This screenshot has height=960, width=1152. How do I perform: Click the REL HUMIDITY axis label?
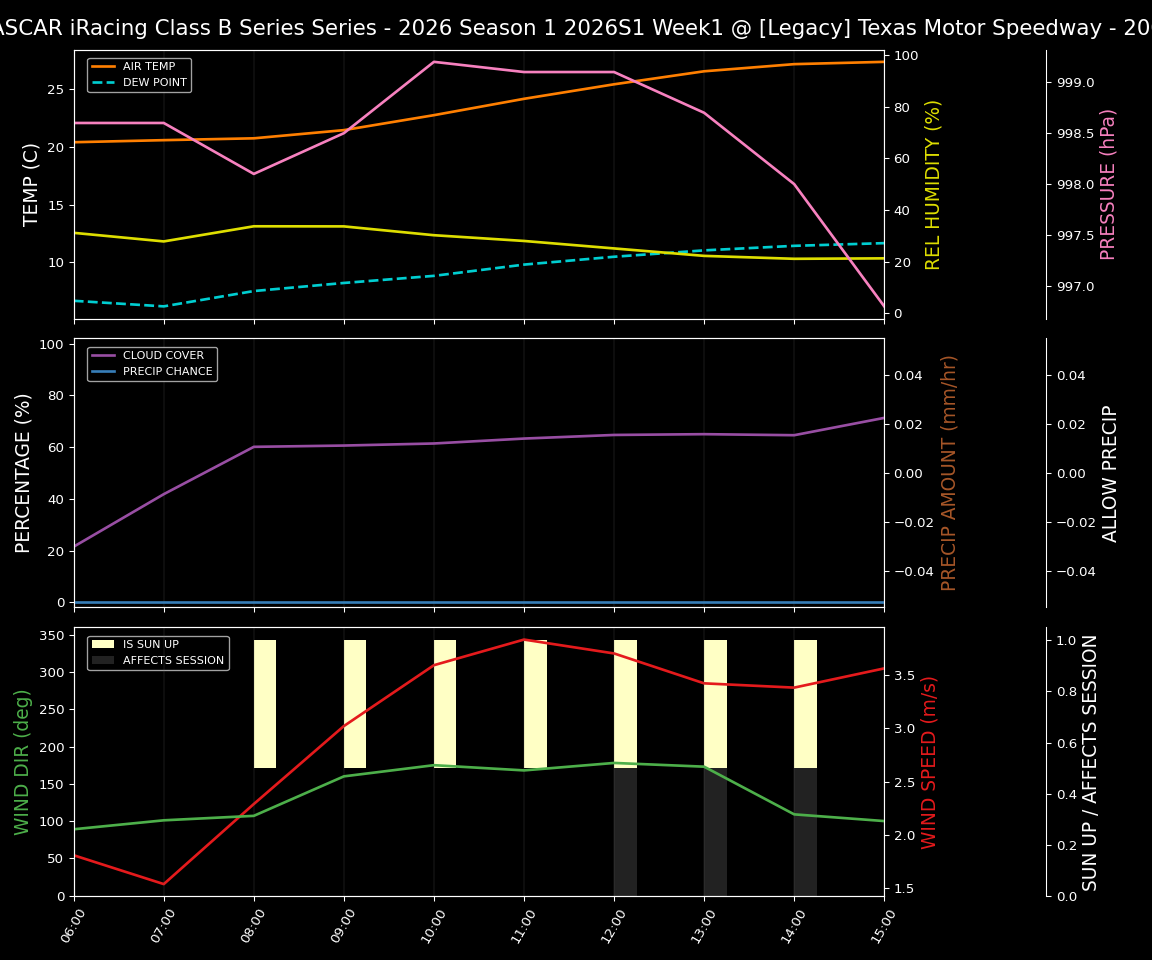(934, 182)
